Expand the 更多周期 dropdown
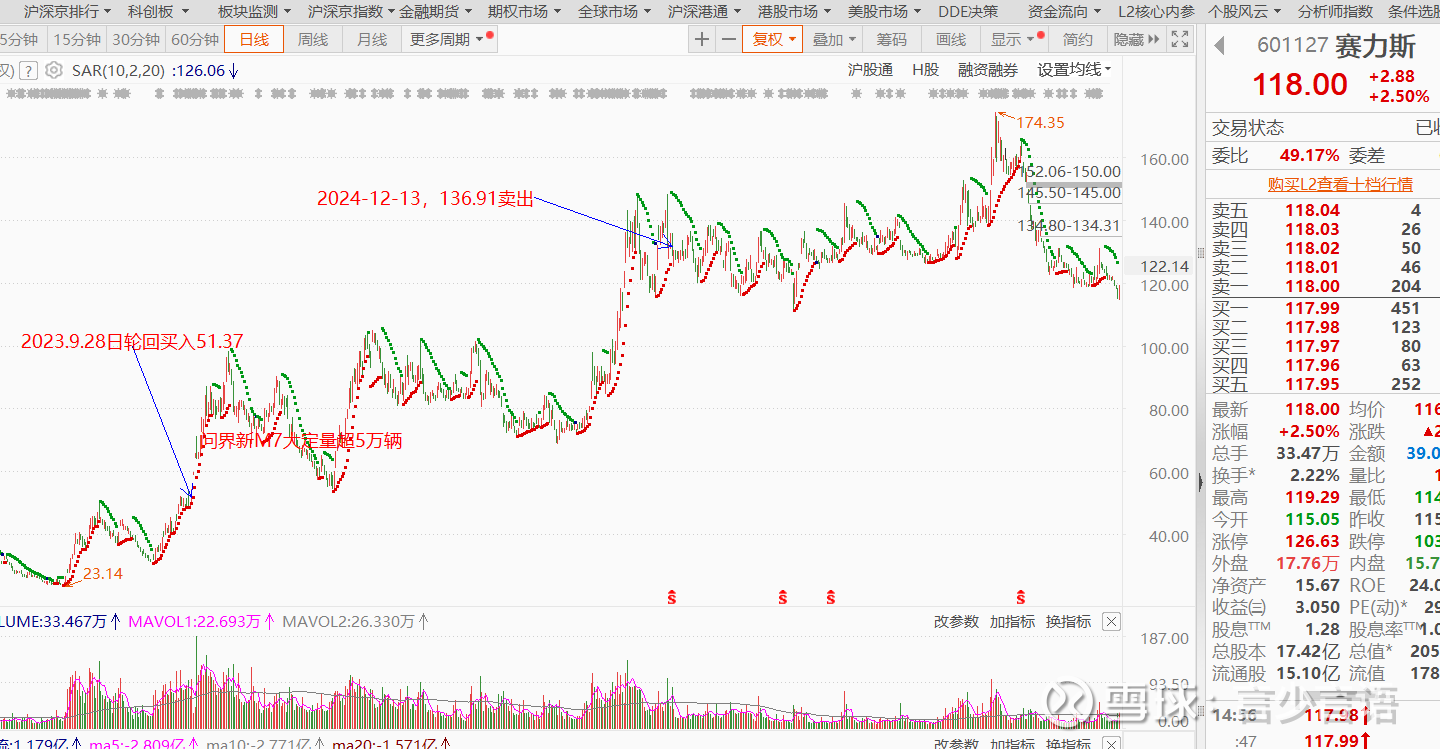1440x749 pixels. click(447, 39)
